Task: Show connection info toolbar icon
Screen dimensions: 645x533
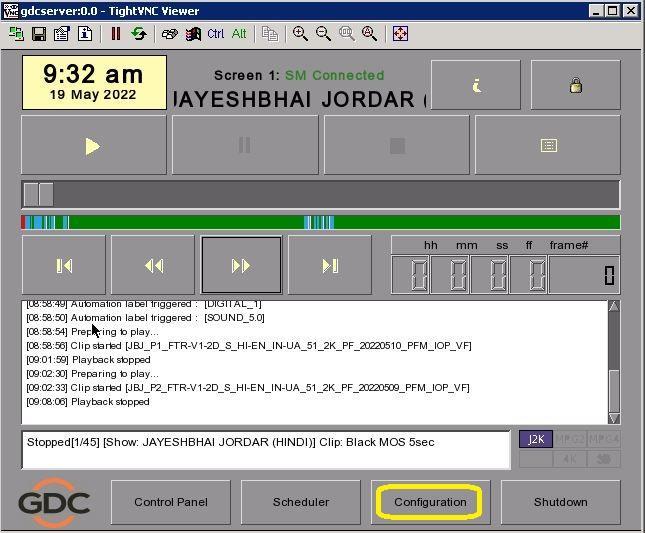Action: (x=85, y=34)
